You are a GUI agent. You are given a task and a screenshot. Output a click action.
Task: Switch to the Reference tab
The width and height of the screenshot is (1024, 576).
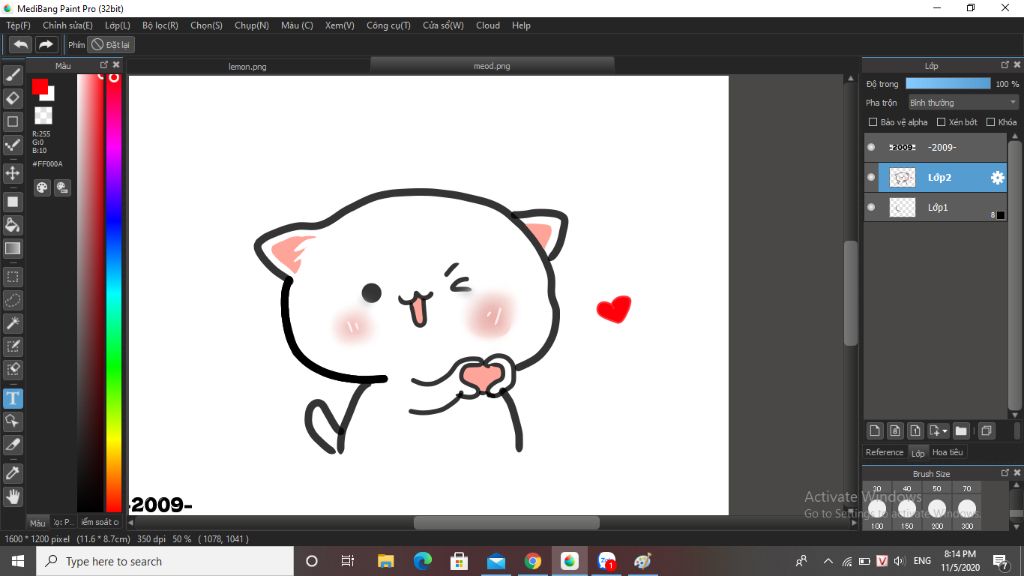pos(884,452)
